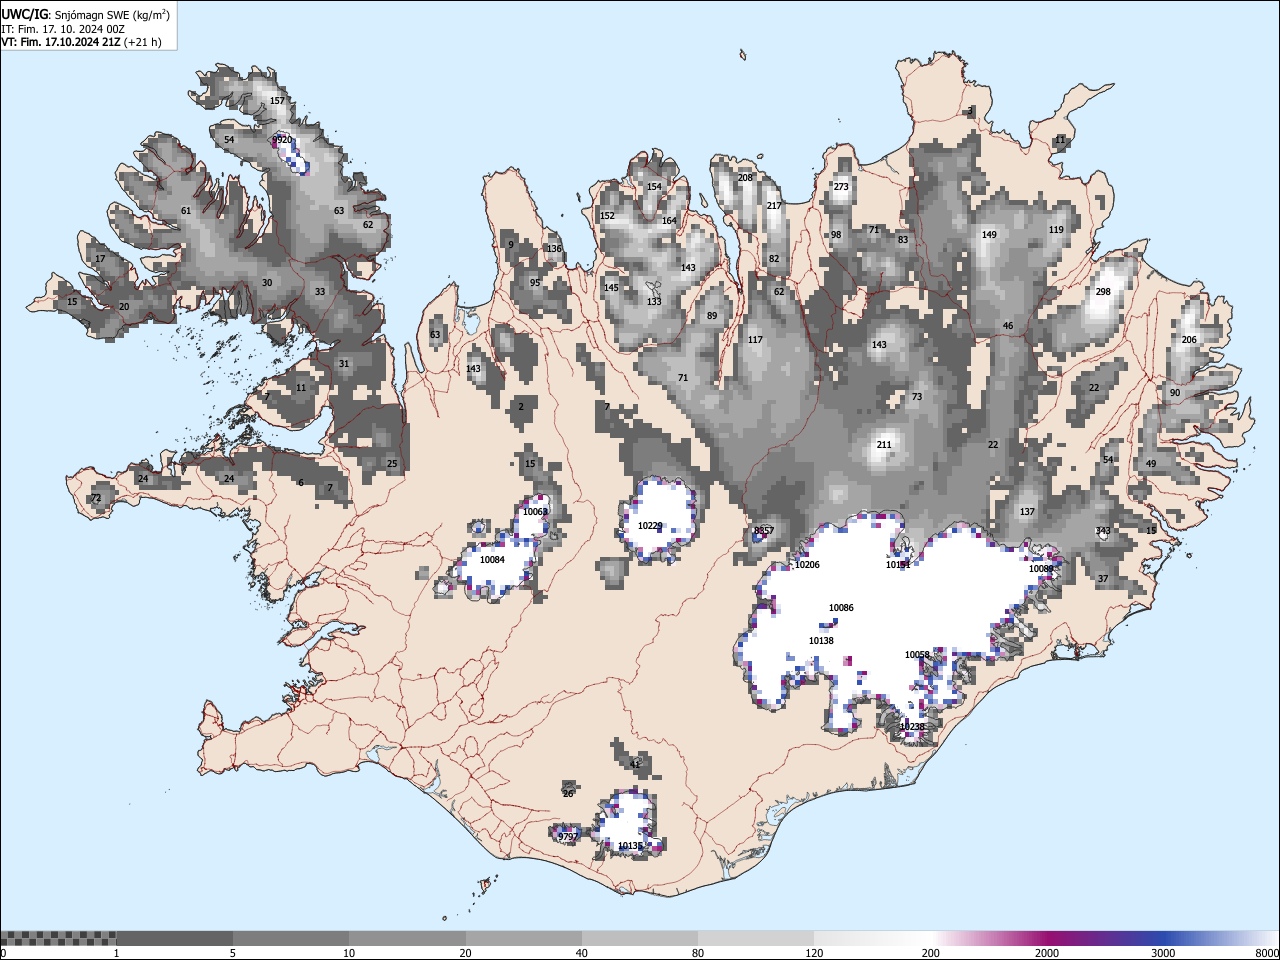The height and width of the screenshot is (960, 1280).
Task: Select the map value label 117
Action: click(755, 340)
